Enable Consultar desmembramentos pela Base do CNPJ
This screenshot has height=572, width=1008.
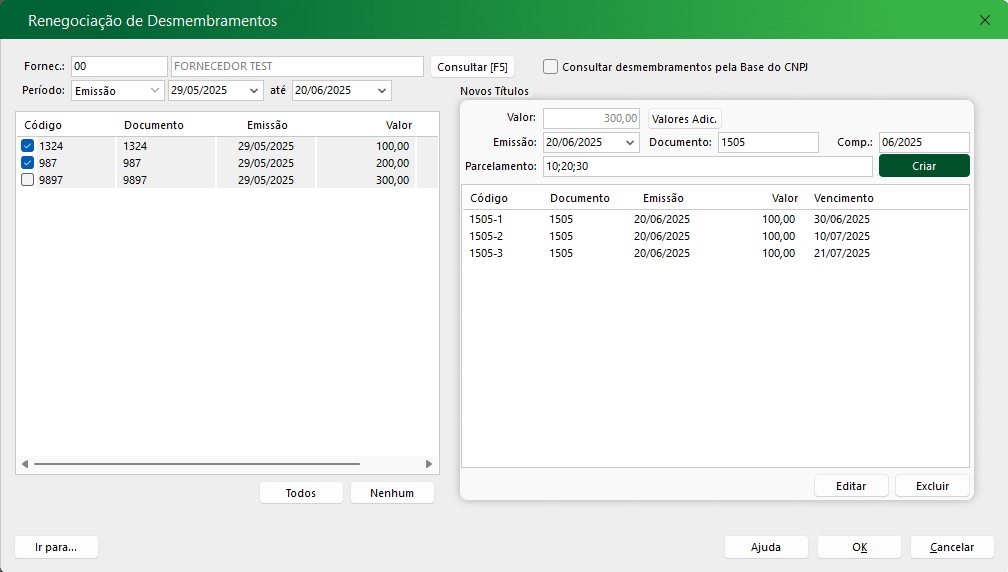click(x=551, y=67)
